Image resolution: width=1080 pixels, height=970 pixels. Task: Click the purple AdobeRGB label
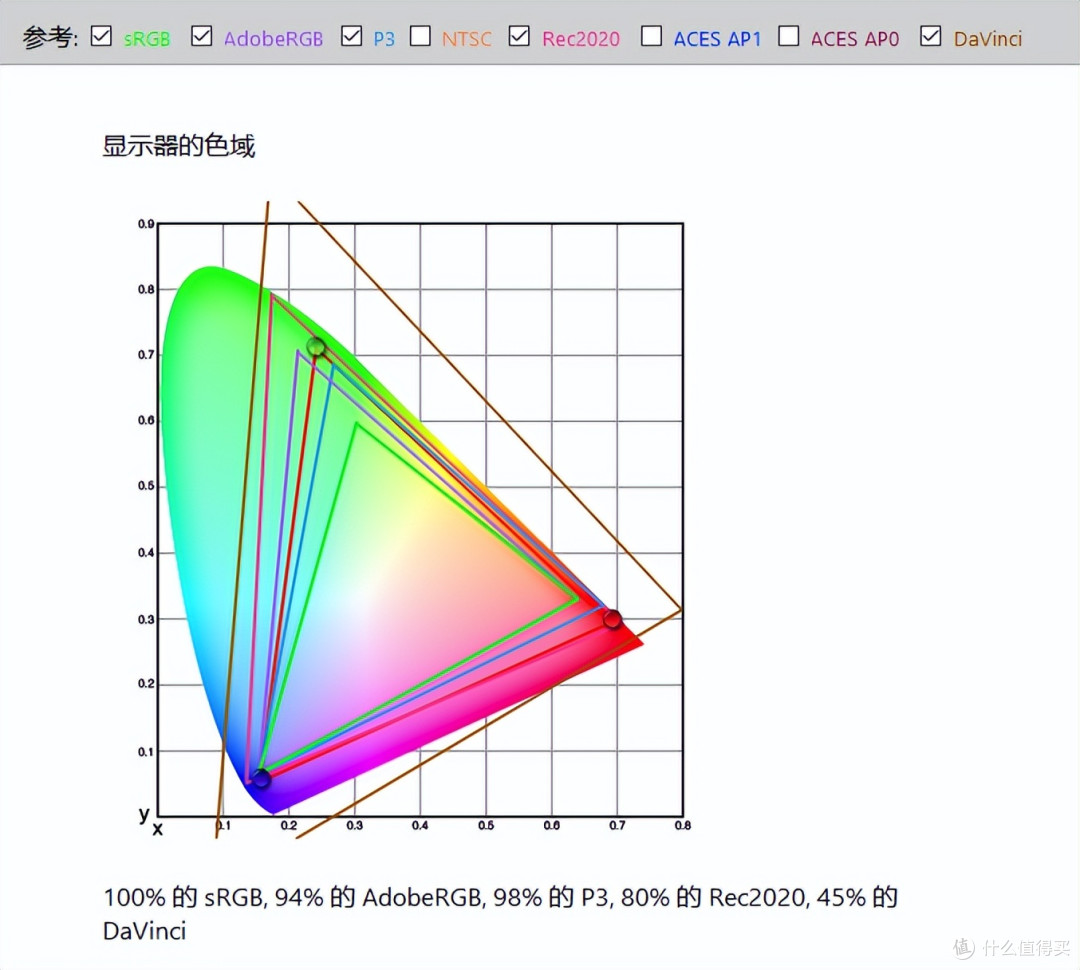273,39
